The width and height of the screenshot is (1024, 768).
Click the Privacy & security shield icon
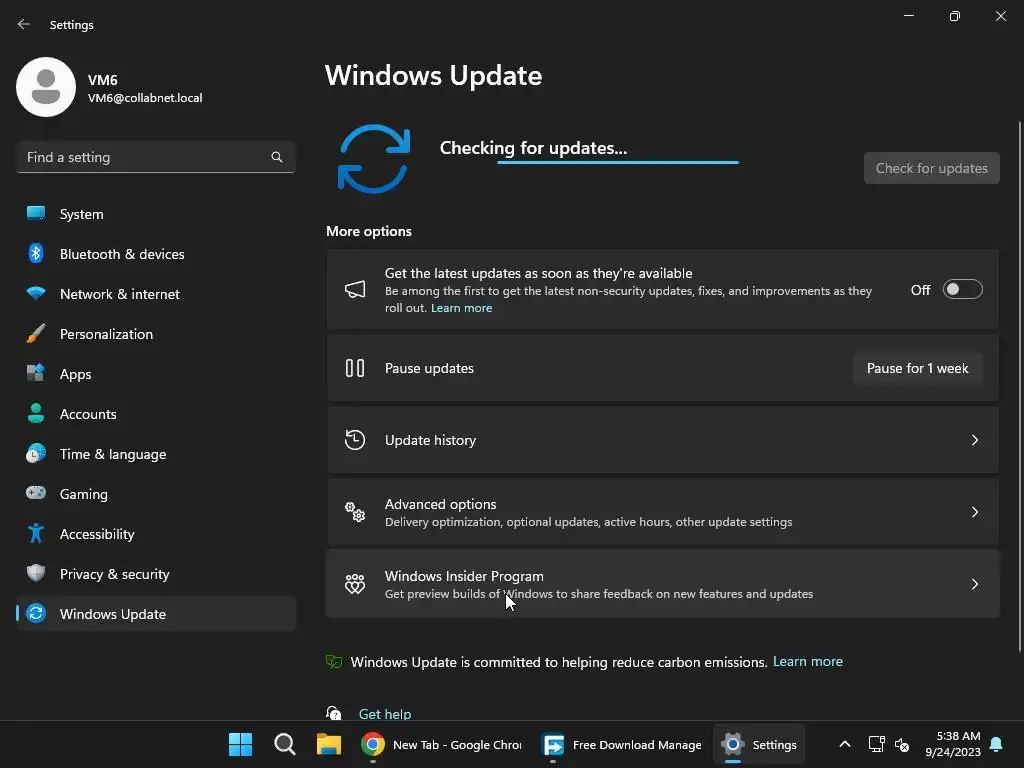click(36, 573)
